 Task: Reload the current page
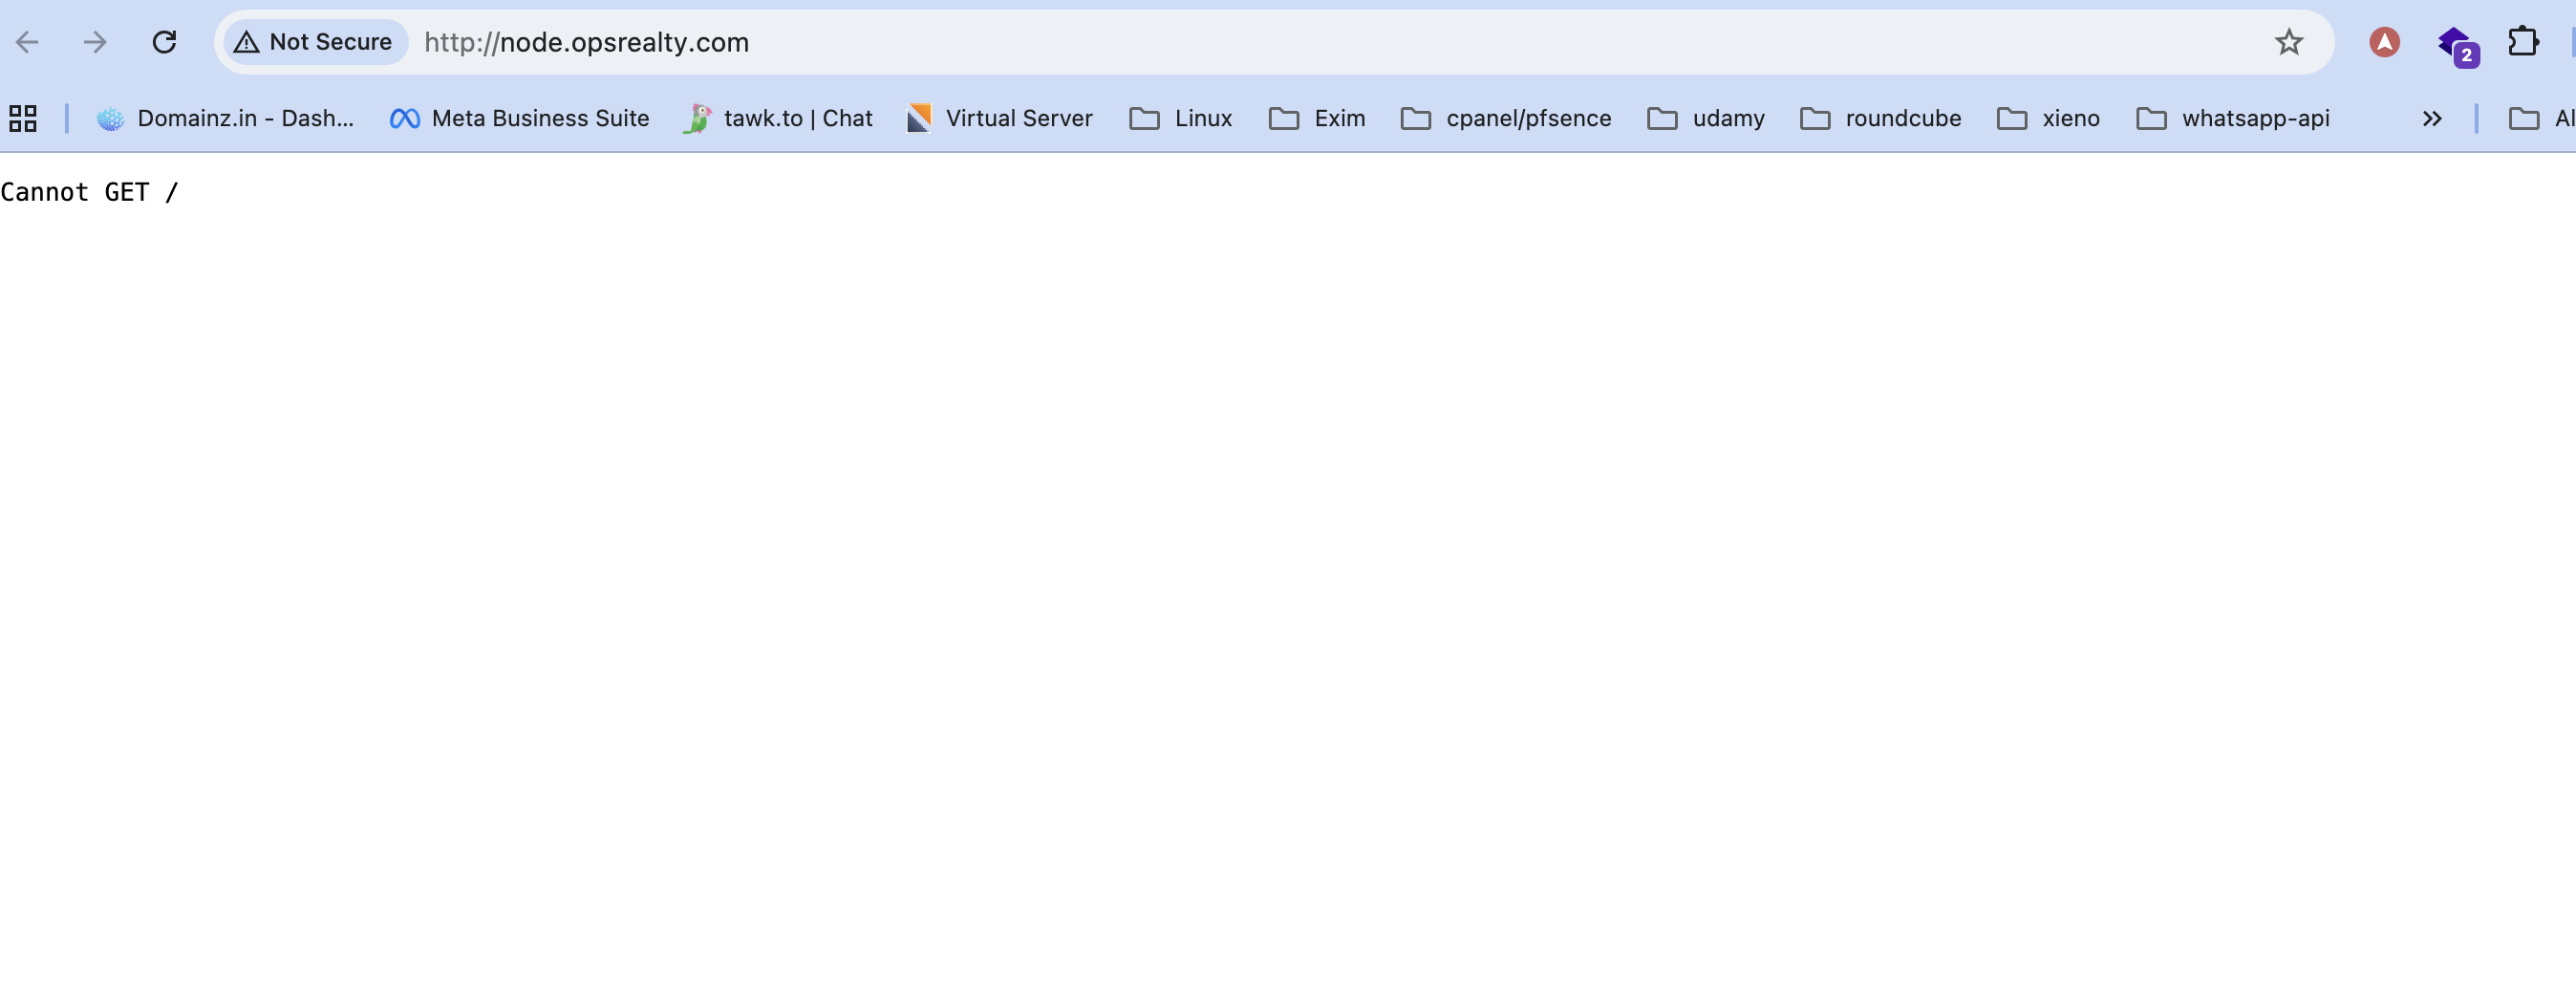pos(164,42)
